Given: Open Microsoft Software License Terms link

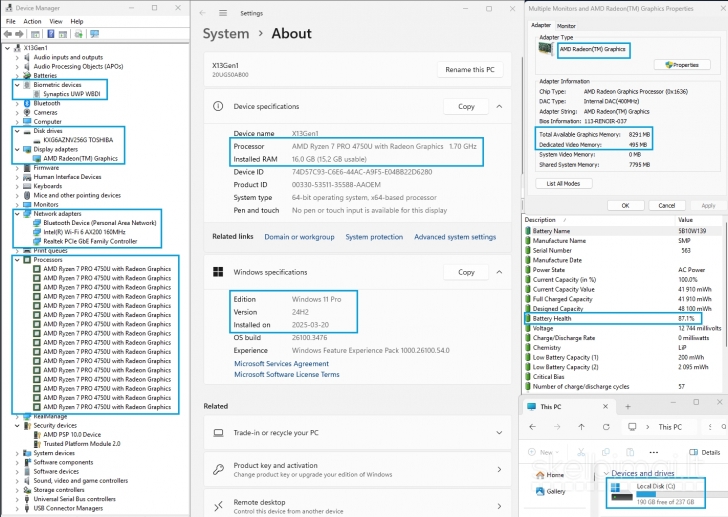Looking at the screenshot, I should [x=286, y=375].
